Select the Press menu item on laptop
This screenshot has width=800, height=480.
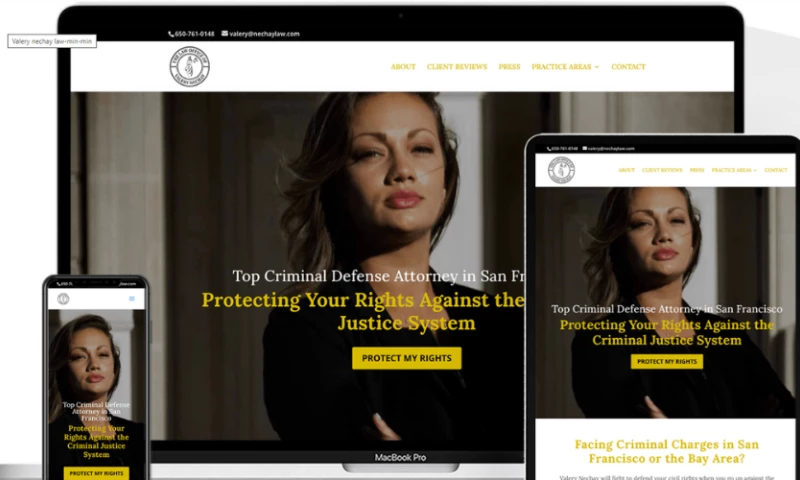(509, 67)
